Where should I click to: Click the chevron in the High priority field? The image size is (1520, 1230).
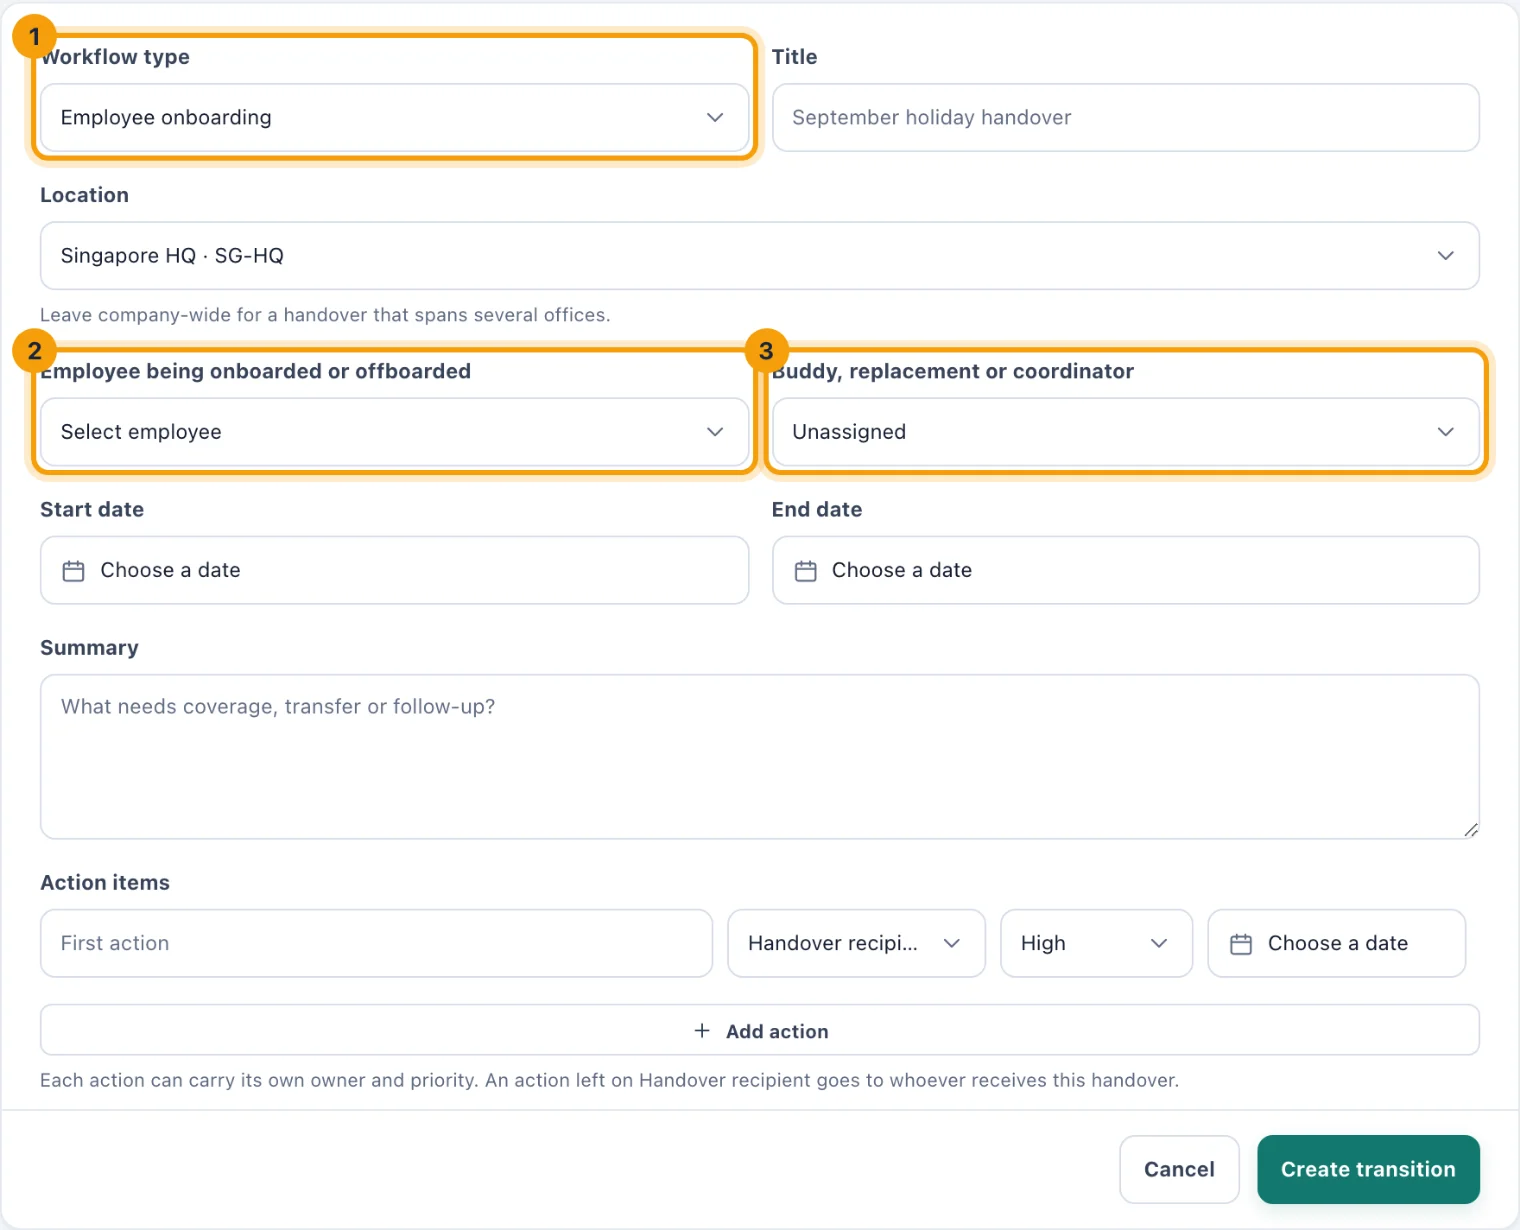pyautogui.click(x=1159, y=943)
